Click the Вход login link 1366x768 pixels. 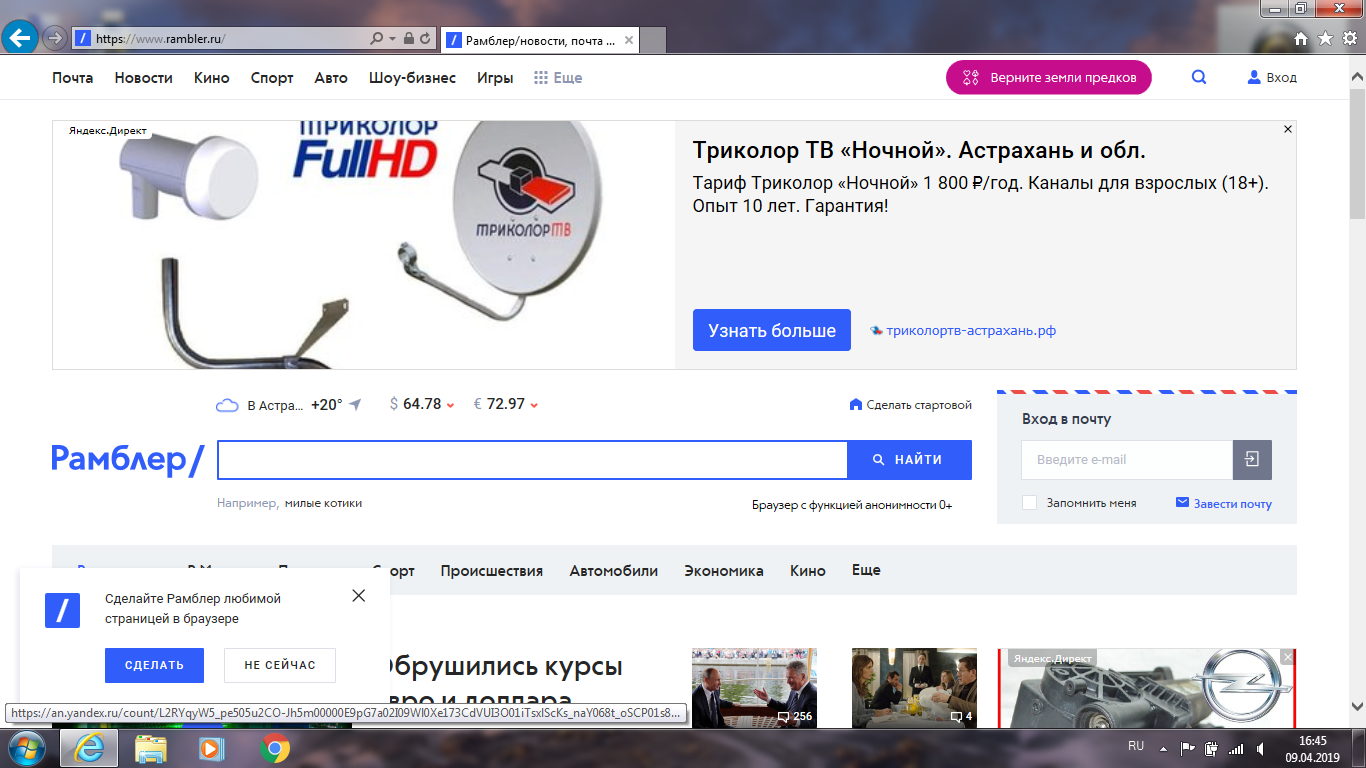click(1272, 77)
